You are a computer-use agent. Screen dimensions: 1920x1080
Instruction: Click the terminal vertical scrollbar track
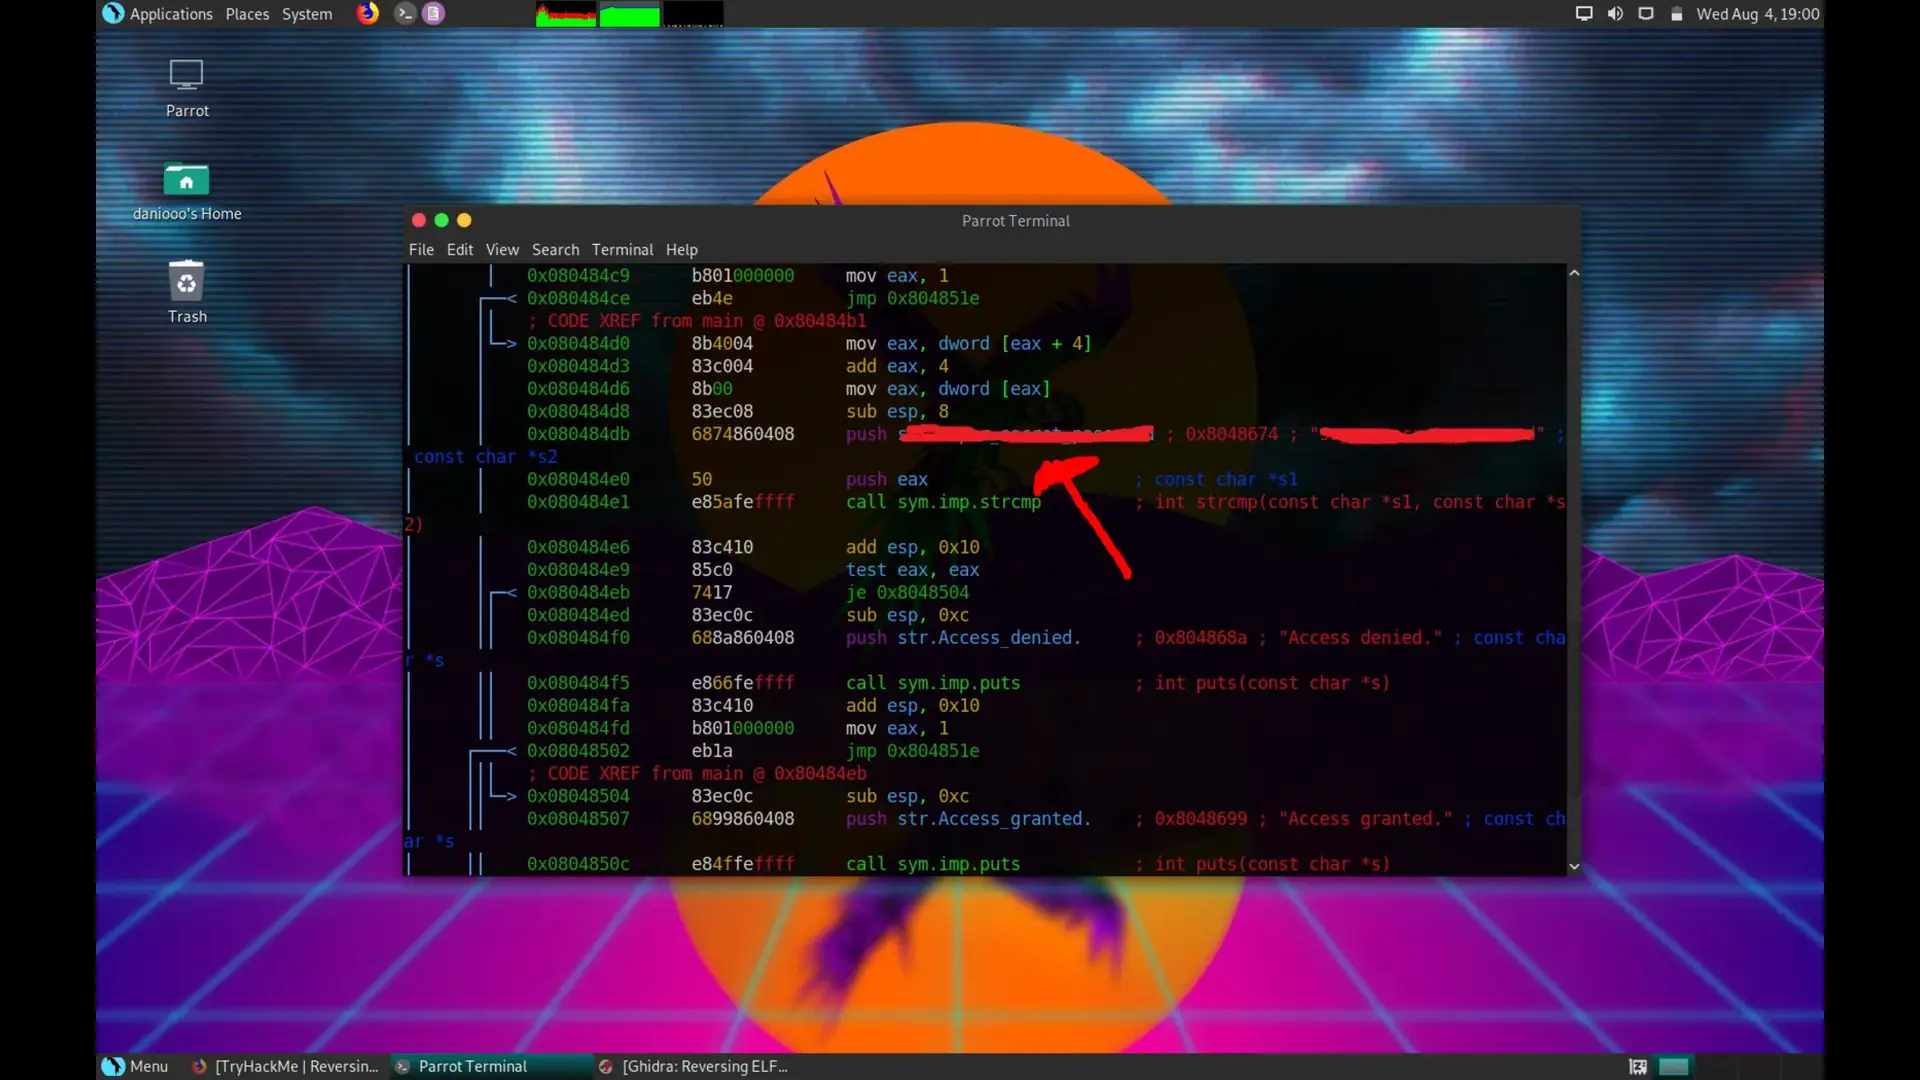[1574, 570]
